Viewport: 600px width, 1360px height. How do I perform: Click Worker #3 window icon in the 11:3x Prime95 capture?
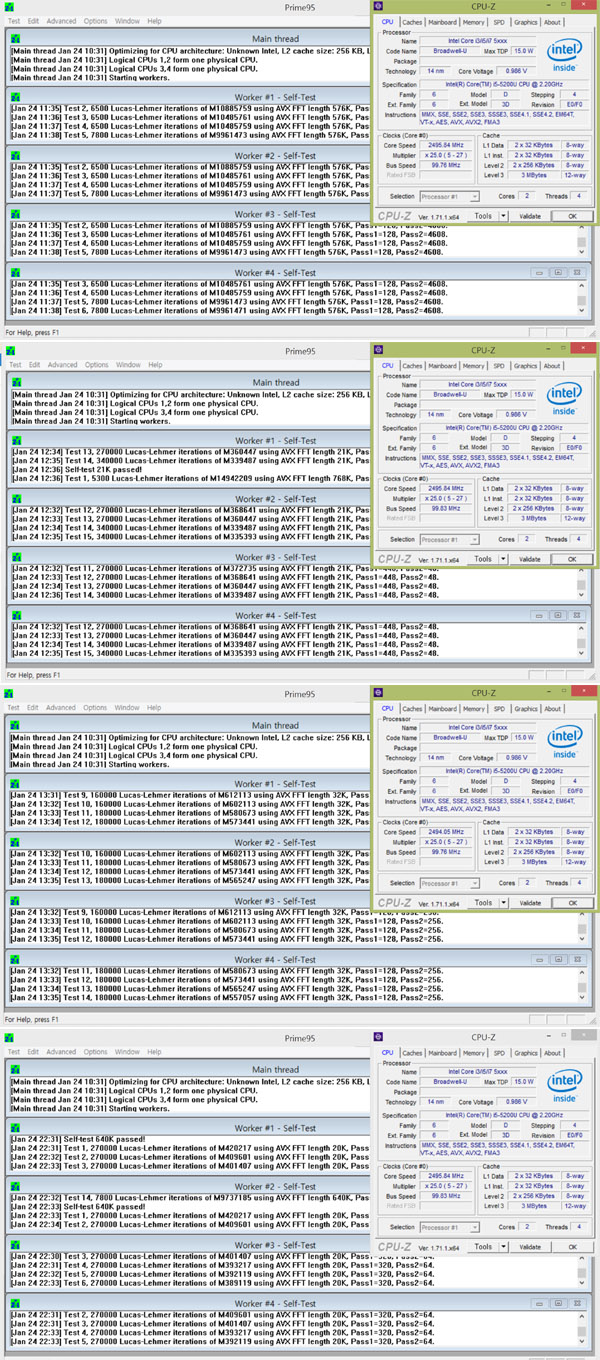(14, 214)
